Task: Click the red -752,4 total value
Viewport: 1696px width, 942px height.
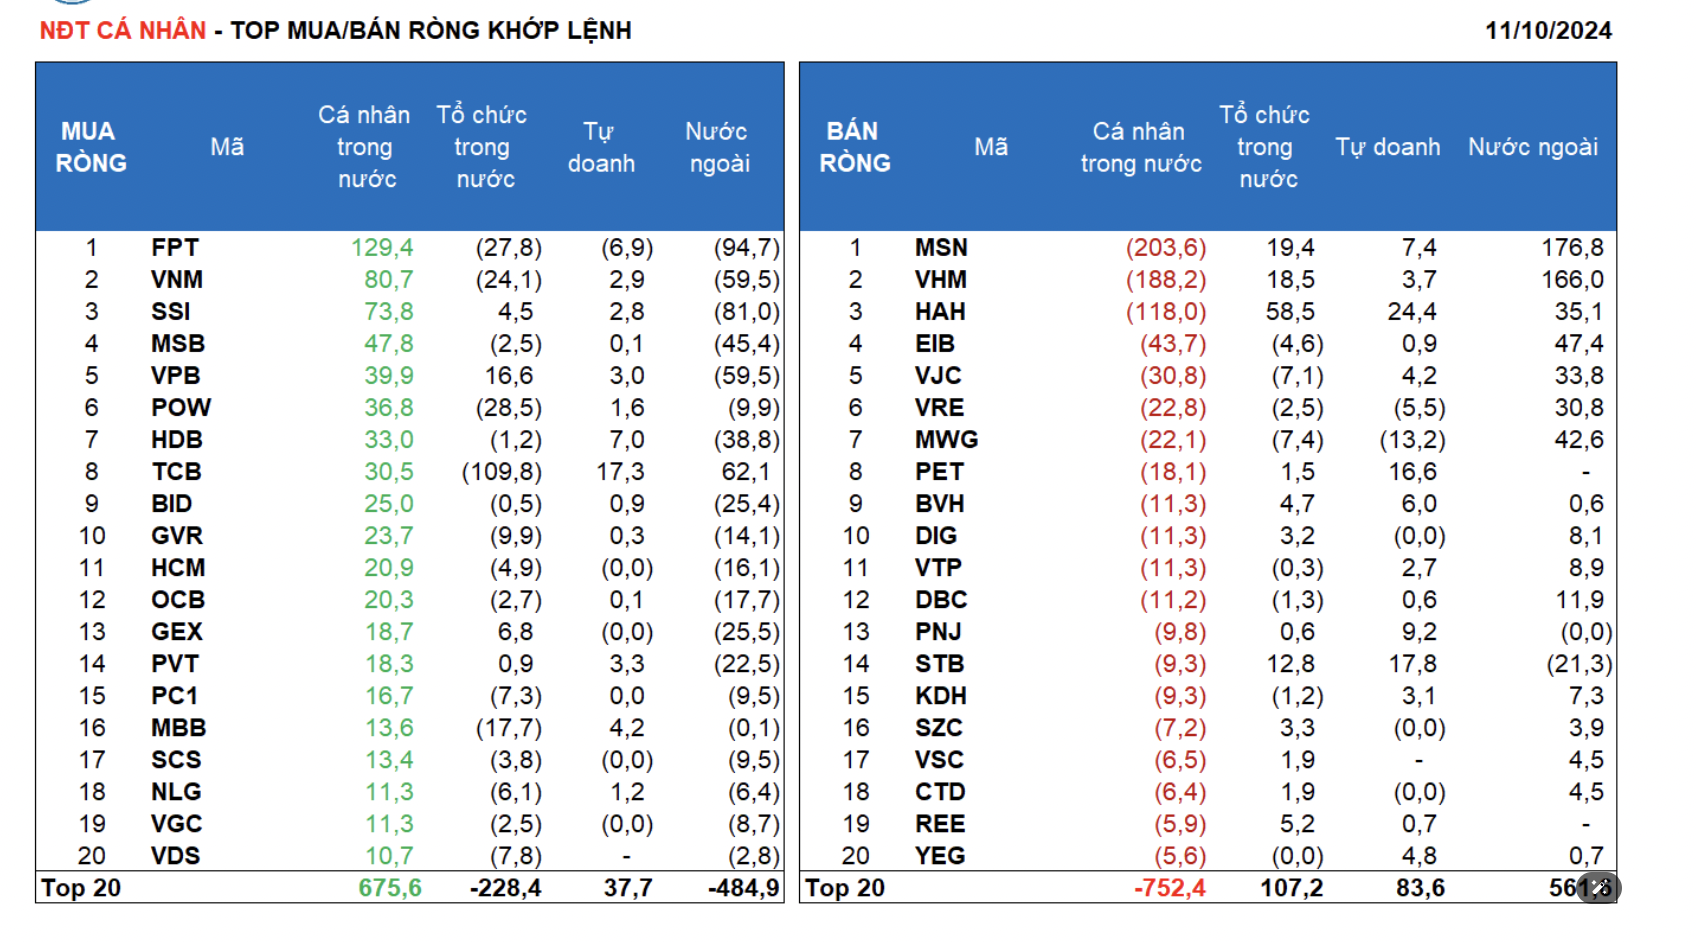Action: (x=1169, y=888)
